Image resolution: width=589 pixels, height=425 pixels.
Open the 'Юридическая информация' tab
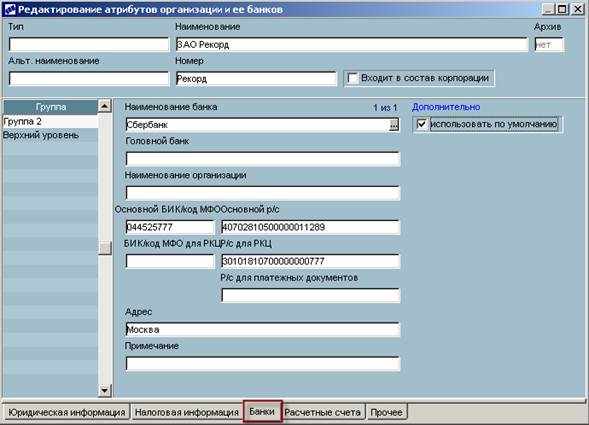(x=66, y=412)
